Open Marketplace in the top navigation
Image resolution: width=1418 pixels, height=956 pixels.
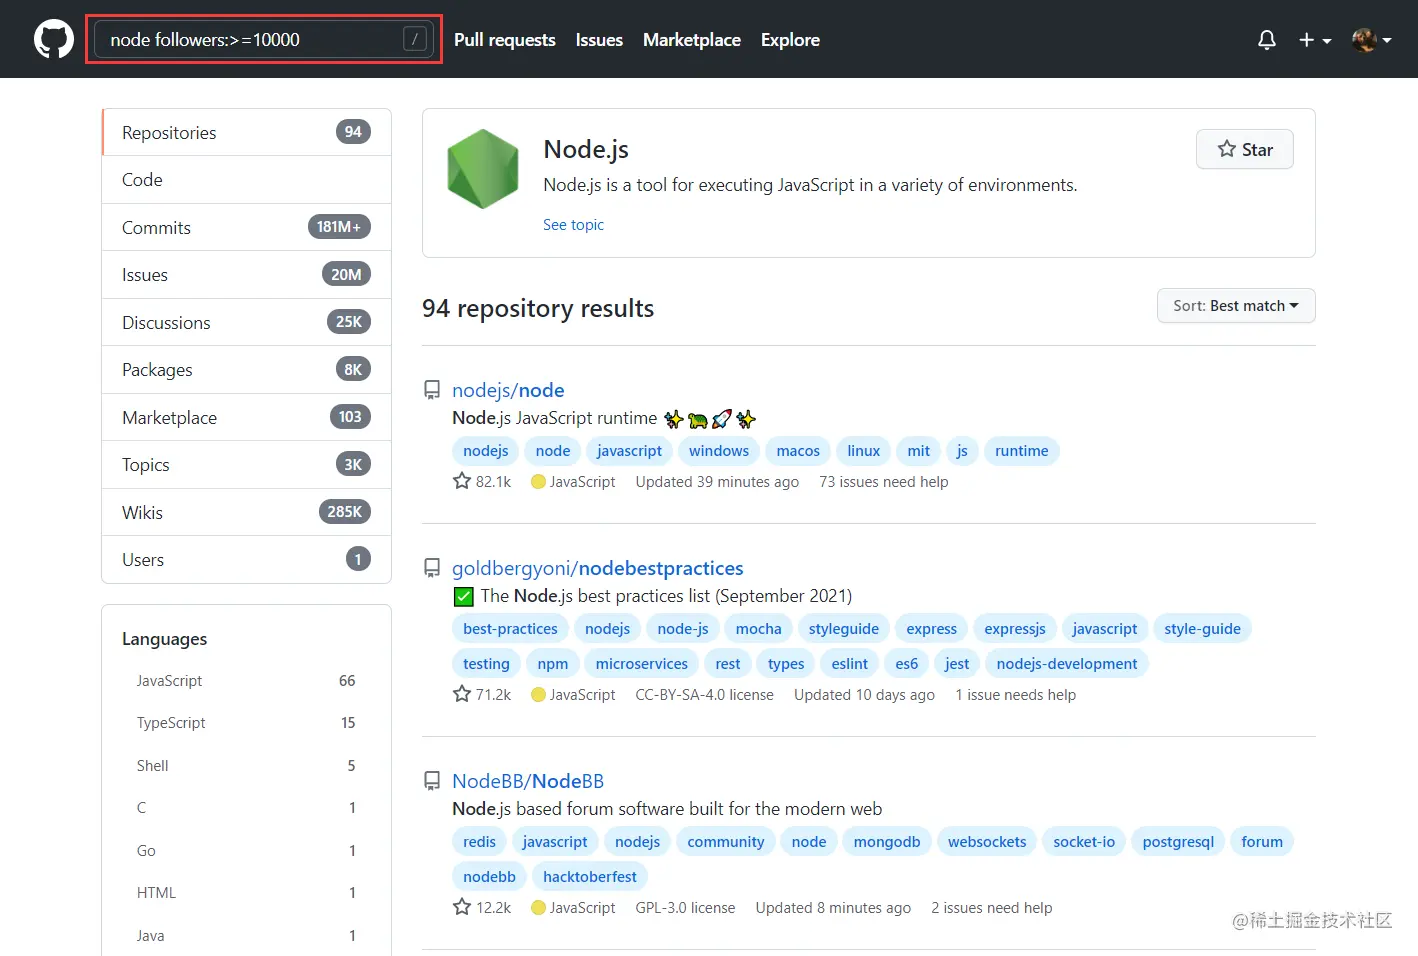pos(692,40)
